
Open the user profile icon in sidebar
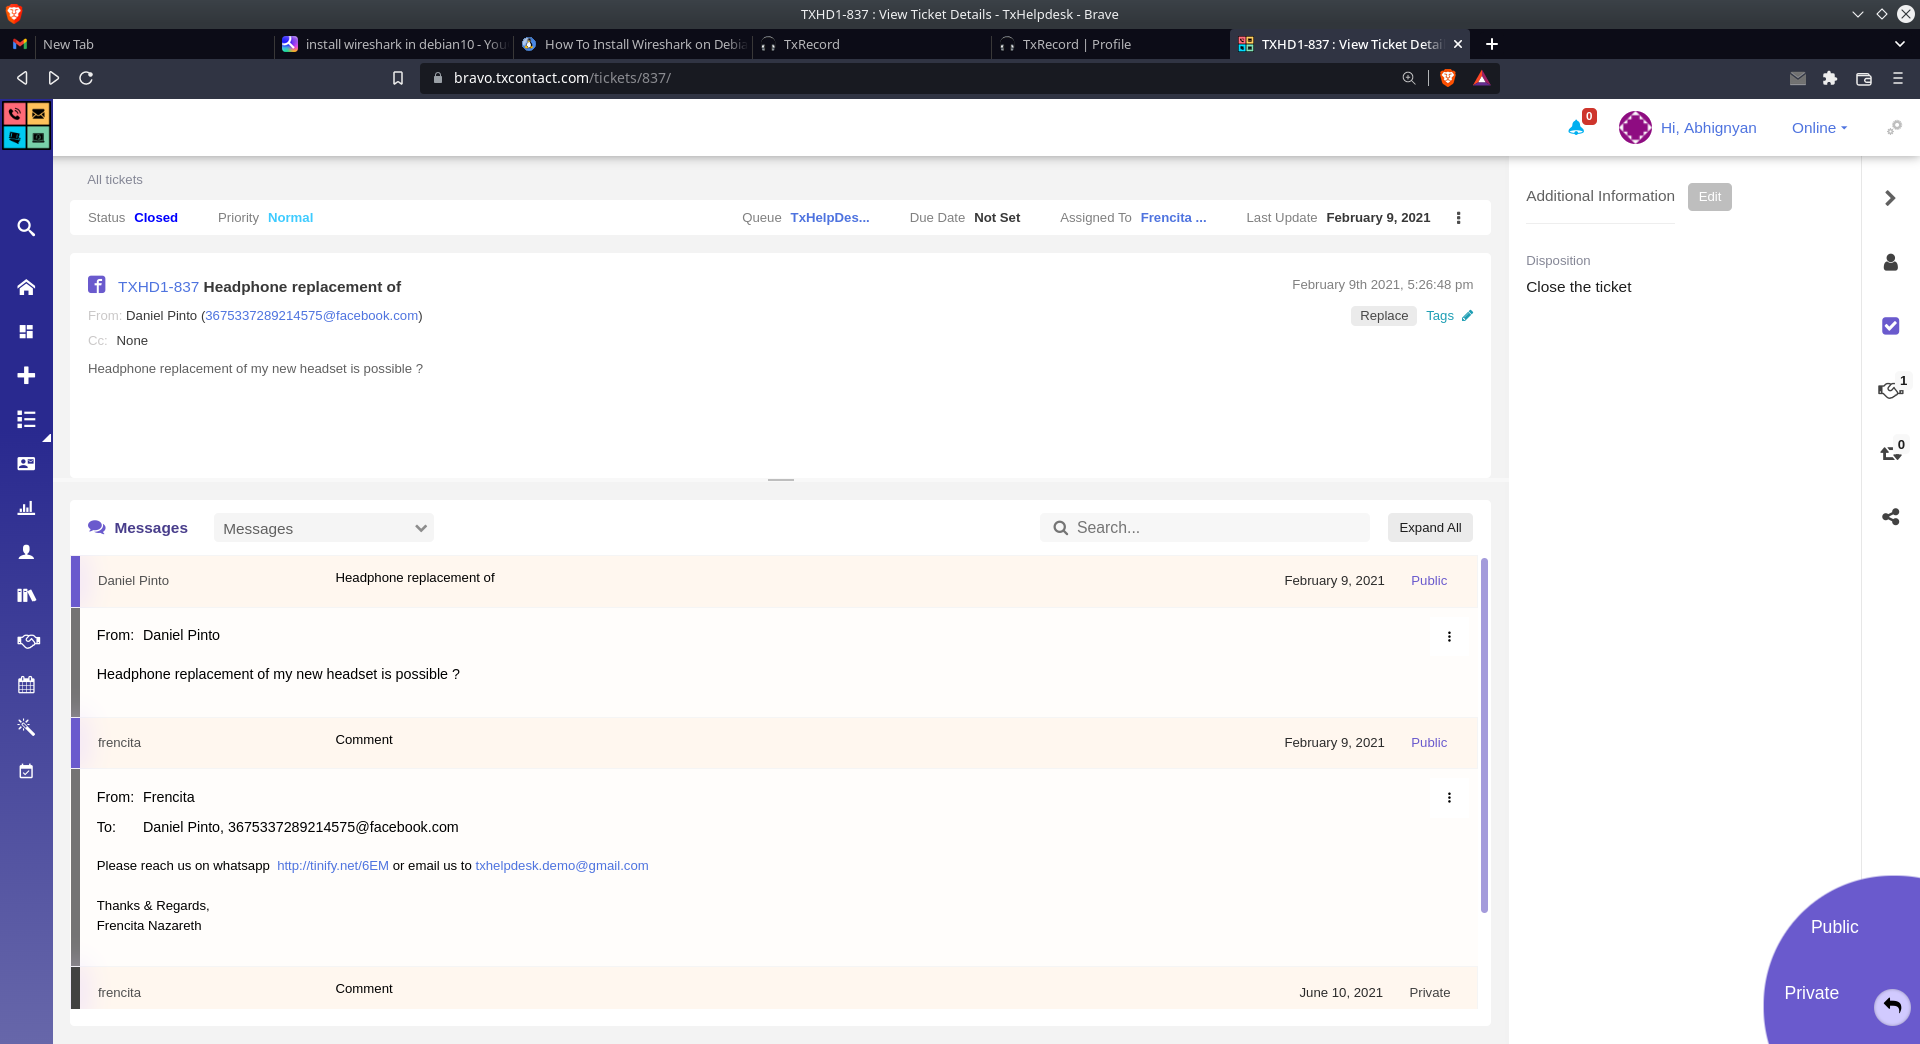[x=26, y=552]
